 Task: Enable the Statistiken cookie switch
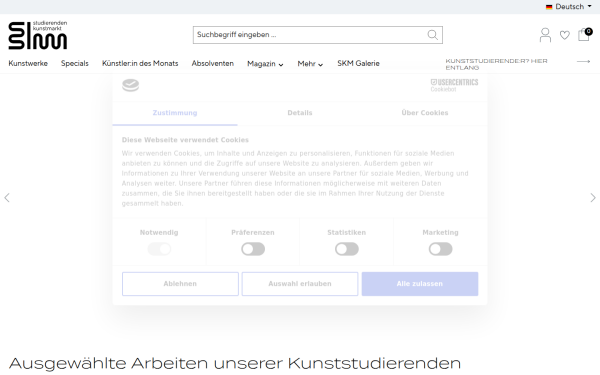point(347,249)
